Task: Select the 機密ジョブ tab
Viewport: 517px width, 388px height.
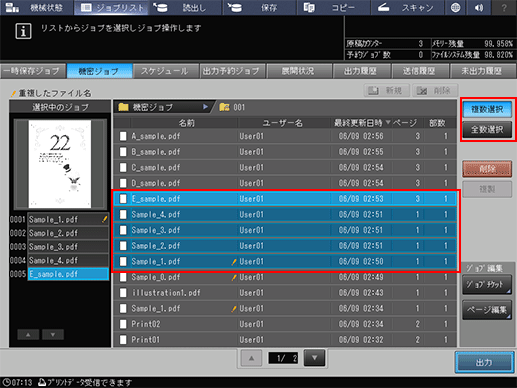Action: tap(99, 71)
